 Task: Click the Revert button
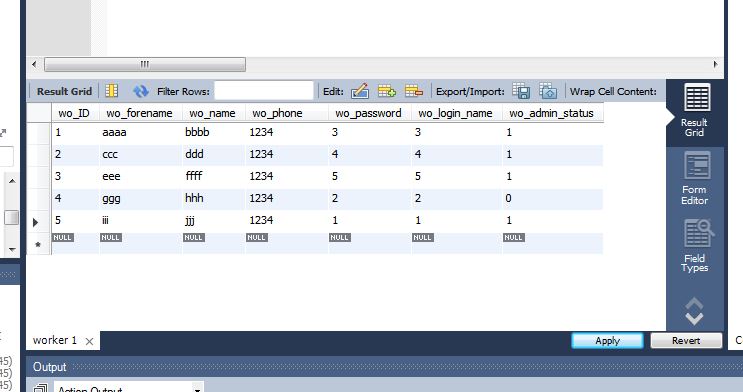point(686,341)
